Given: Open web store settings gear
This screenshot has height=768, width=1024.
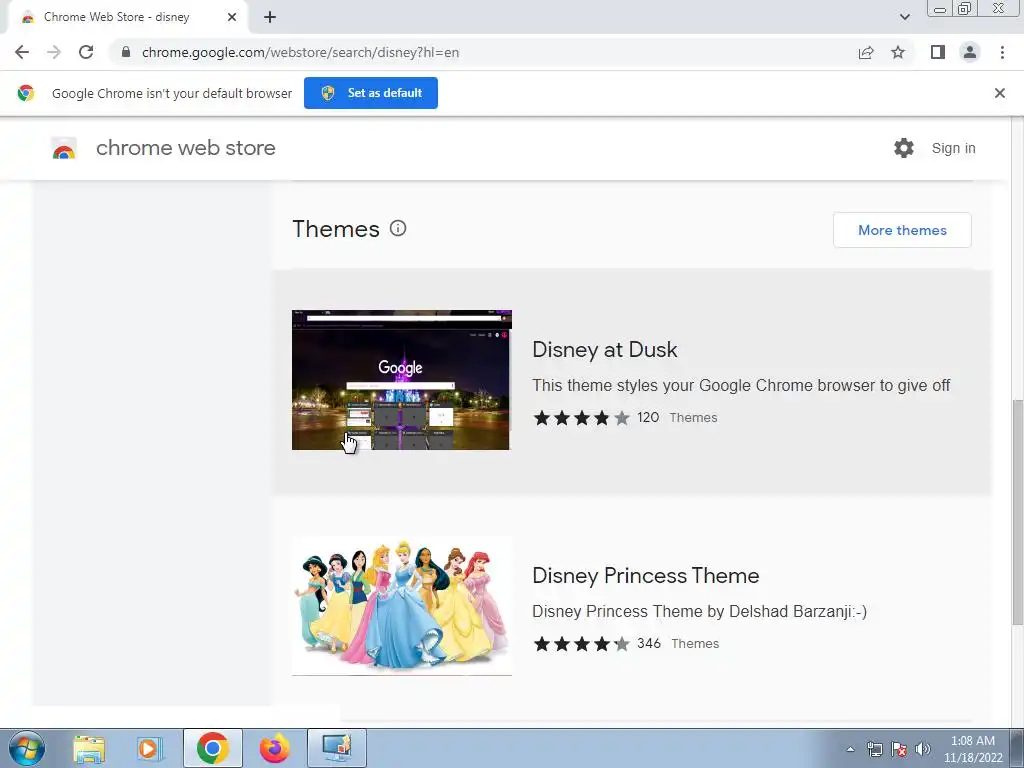Looking at the screenshot, I should coord(904,148).
